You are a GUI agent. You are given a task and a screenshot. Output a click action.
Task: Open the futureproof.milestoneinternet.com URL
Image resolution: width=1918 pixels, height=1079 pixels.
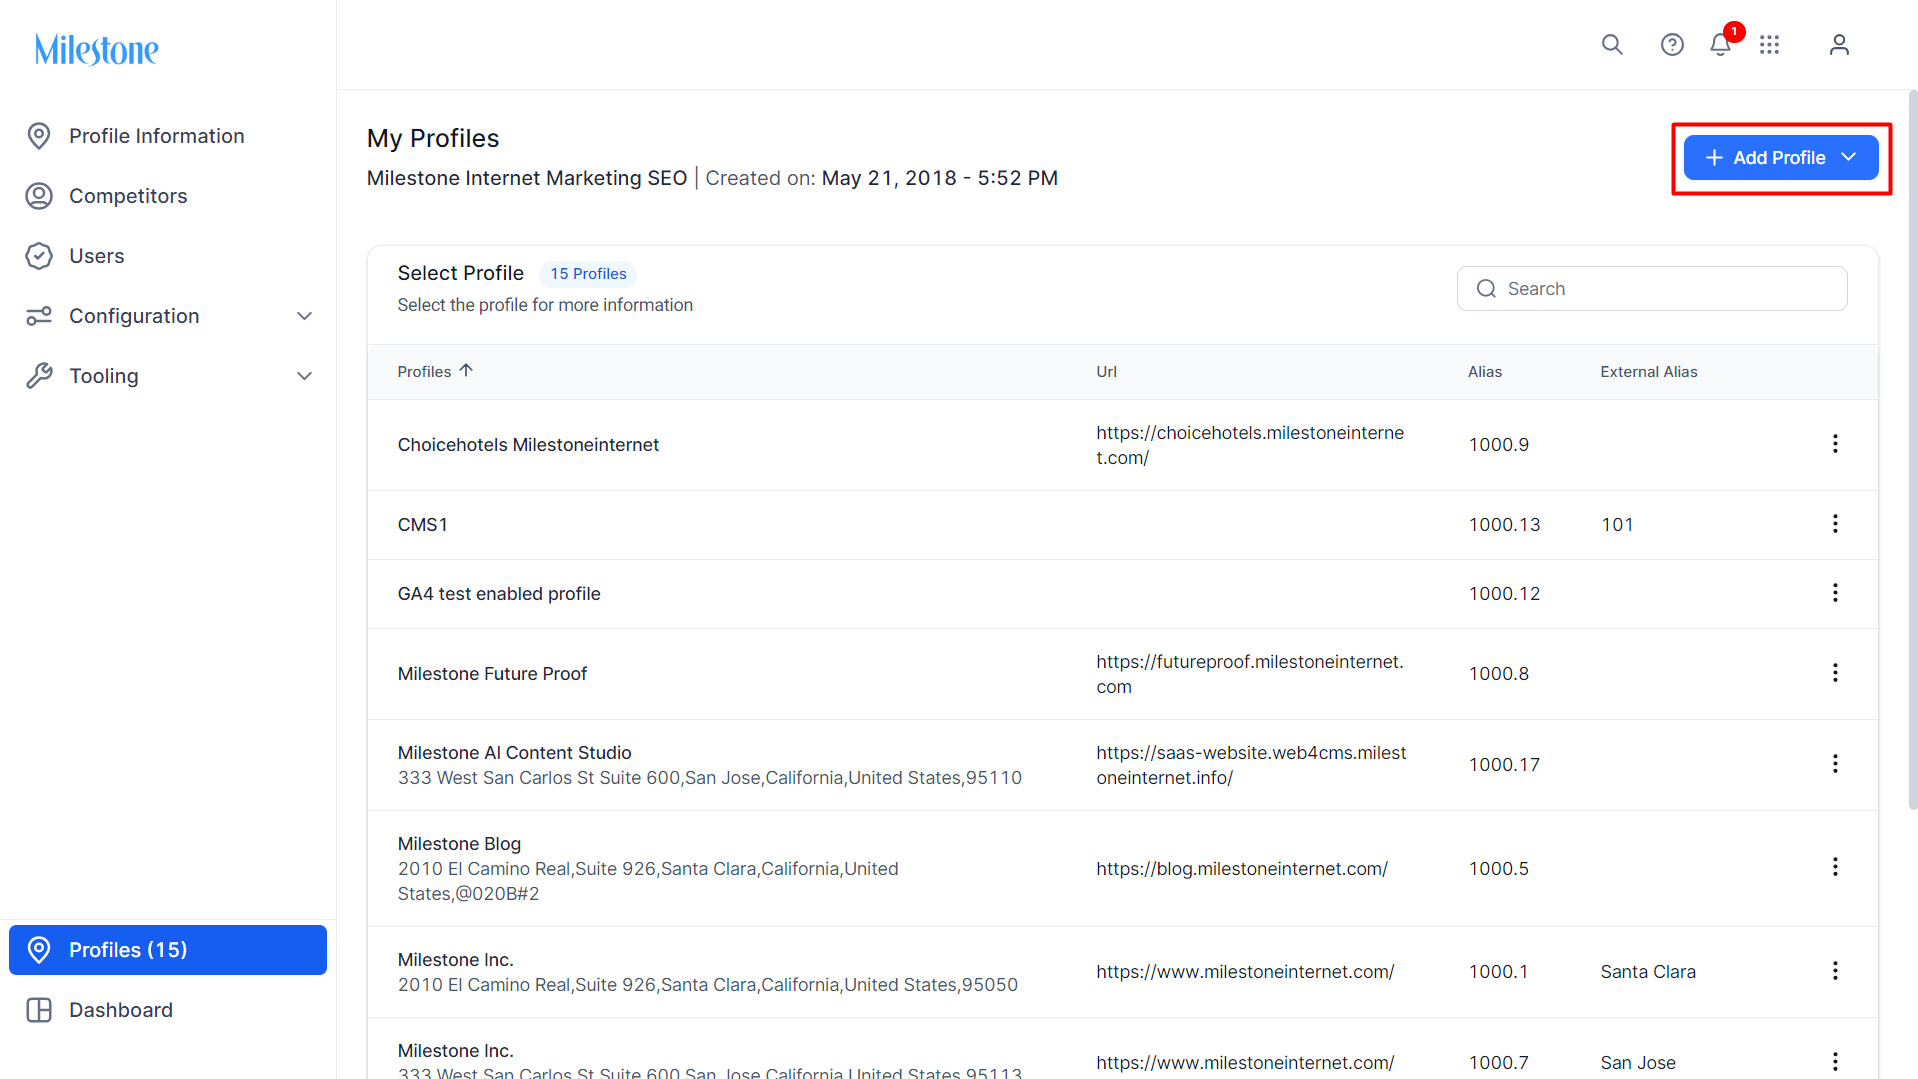[1250, 674]
